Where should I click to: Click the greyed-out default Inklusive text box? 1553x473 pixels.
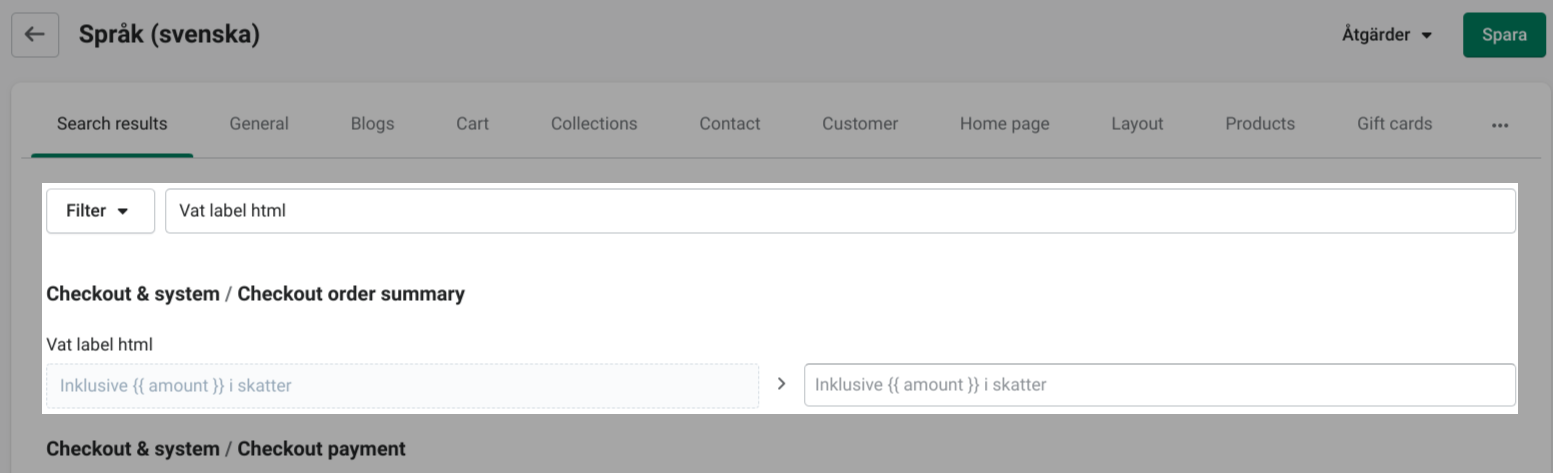[x=402, y=385]
